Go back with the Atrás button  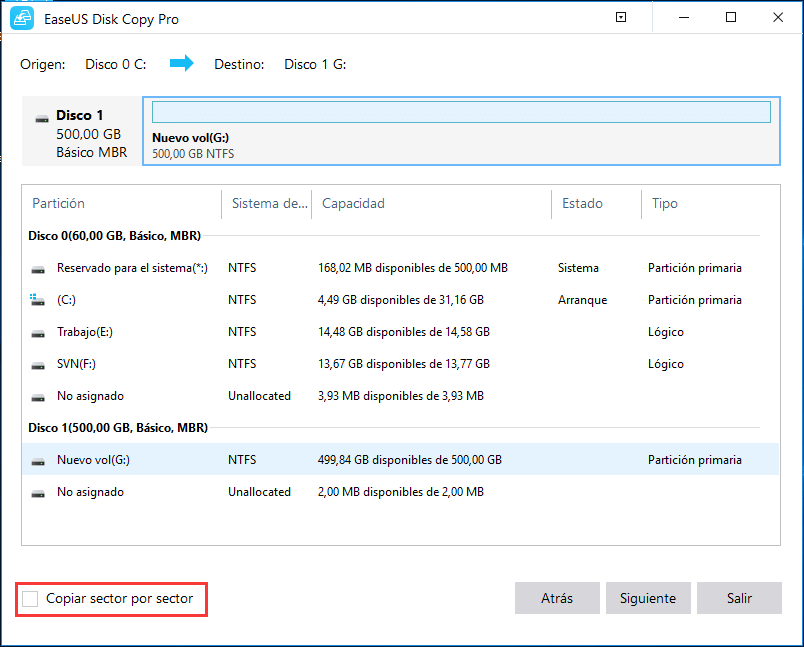pyautogui.click(x=557, y=598)
